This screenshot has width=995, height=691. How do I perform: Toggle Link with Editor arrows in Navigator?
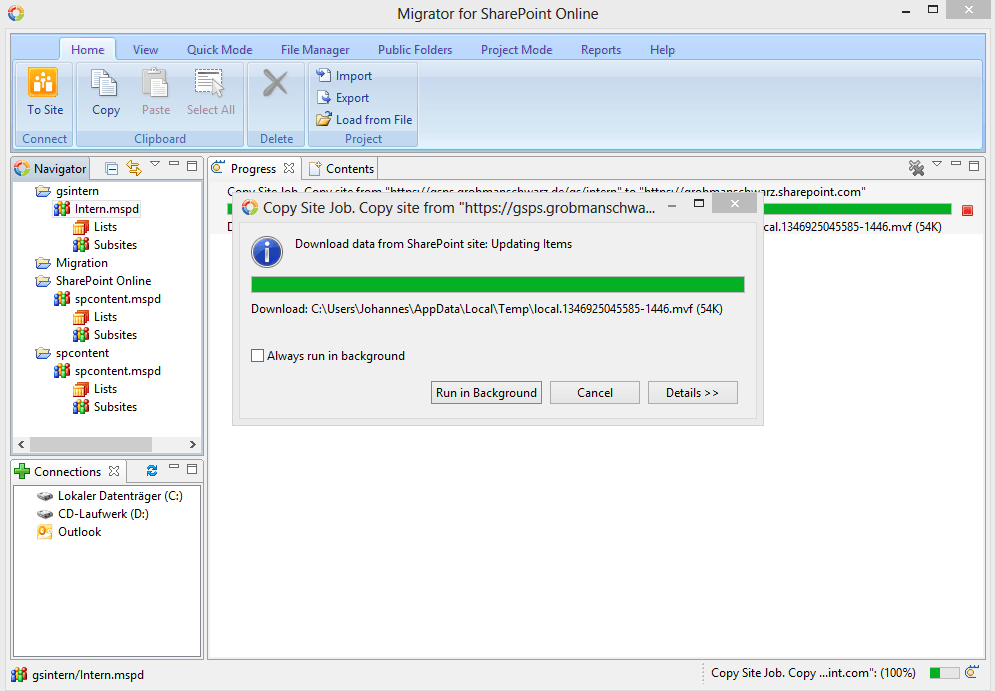coord(133,168)
